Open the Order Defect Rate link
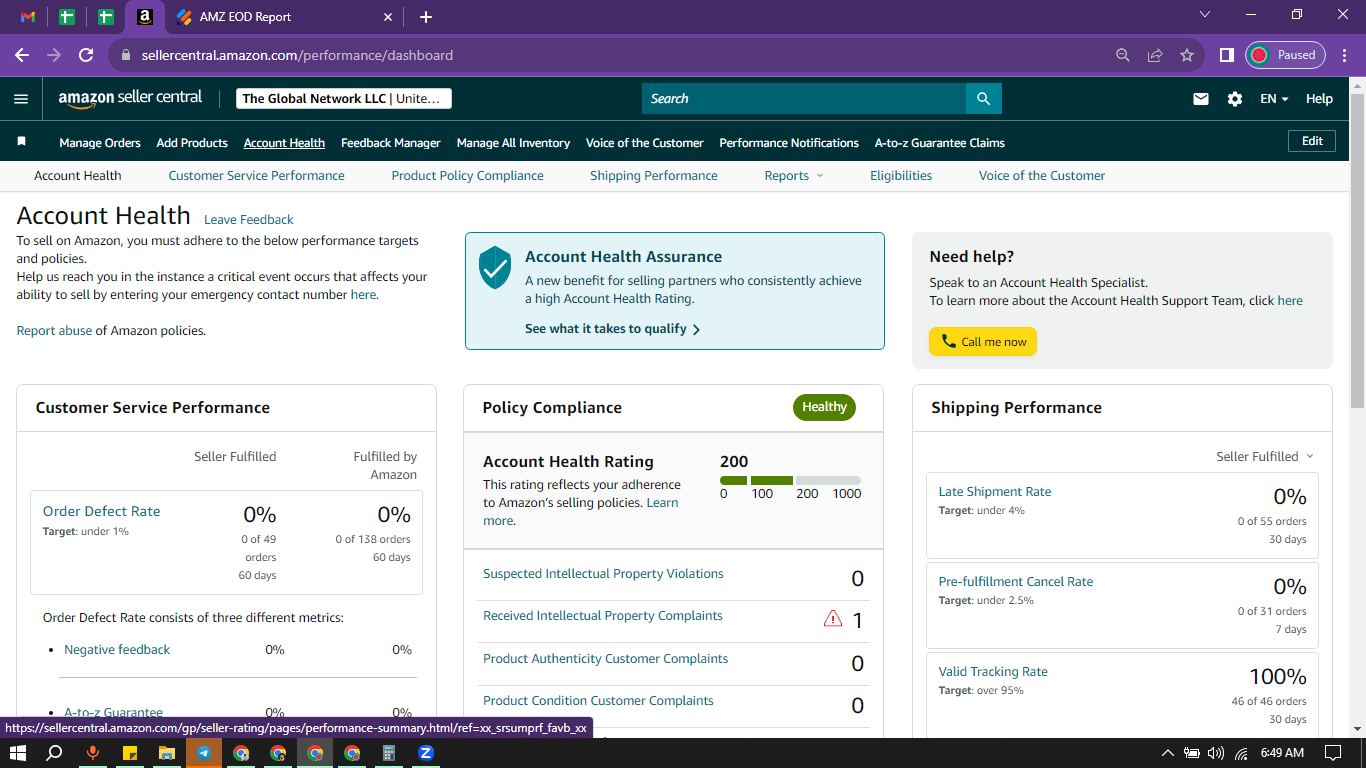 pos(101,511)
